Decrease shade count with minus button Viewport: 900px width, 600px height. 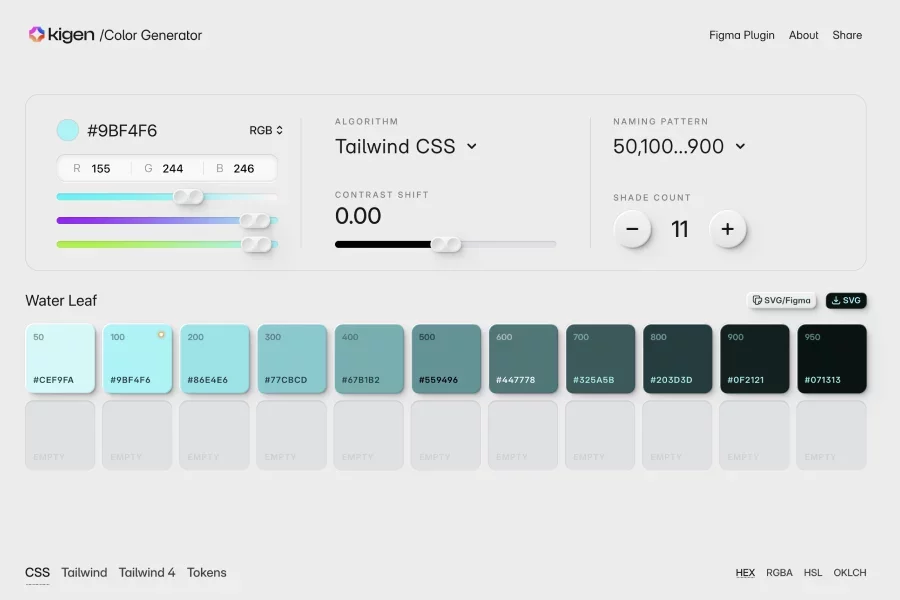tap(632, 229)
